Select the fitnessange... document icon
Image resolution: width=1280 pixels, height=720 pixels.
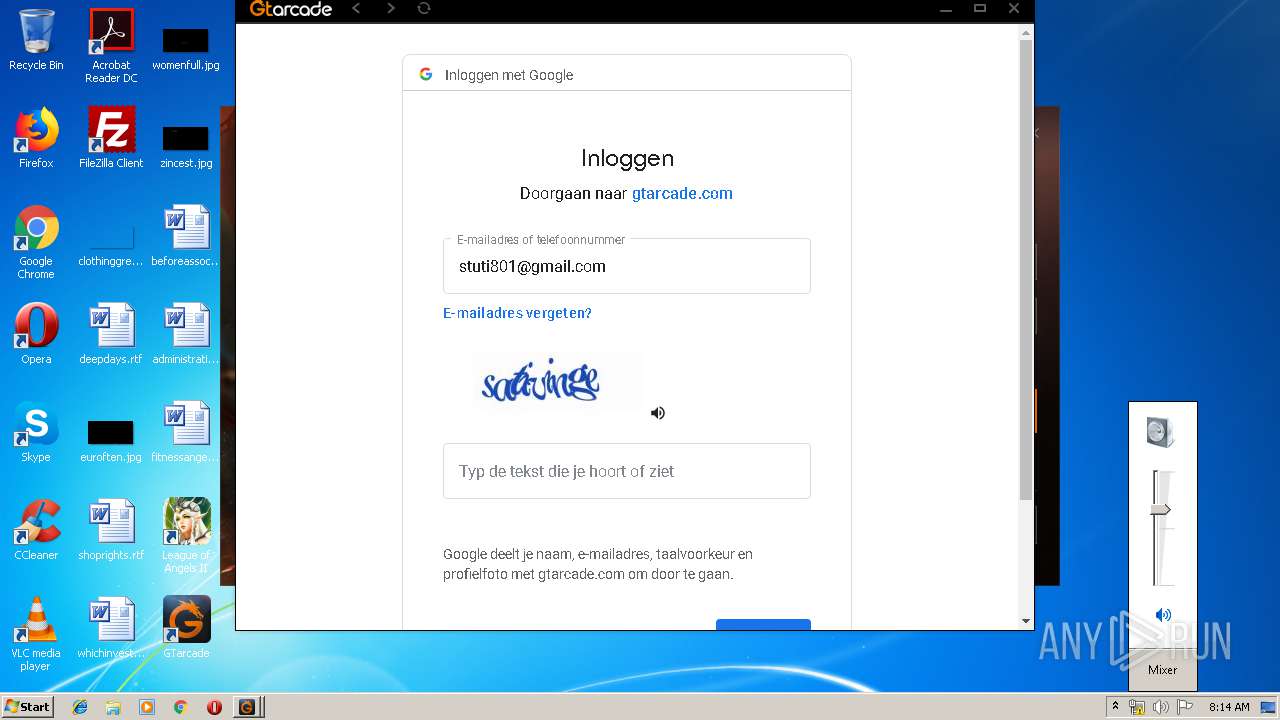click(186, 432)
